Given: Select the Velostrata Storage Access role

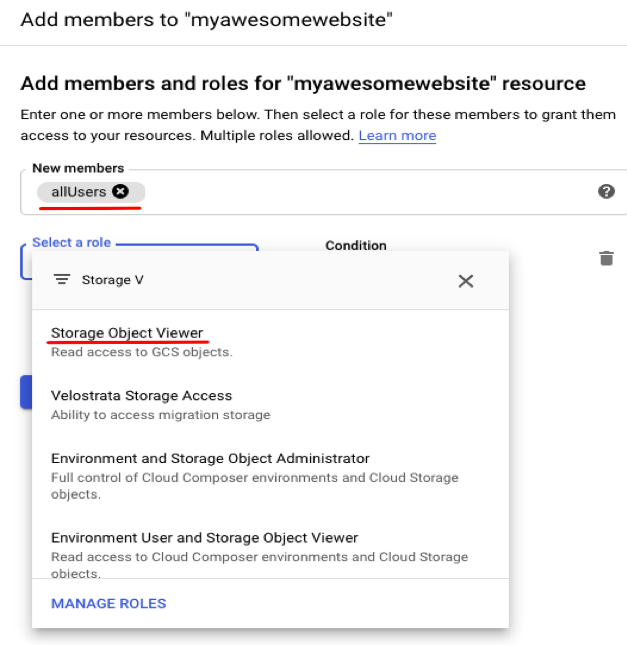Looking at the screenshot, I should pos(141,396).
